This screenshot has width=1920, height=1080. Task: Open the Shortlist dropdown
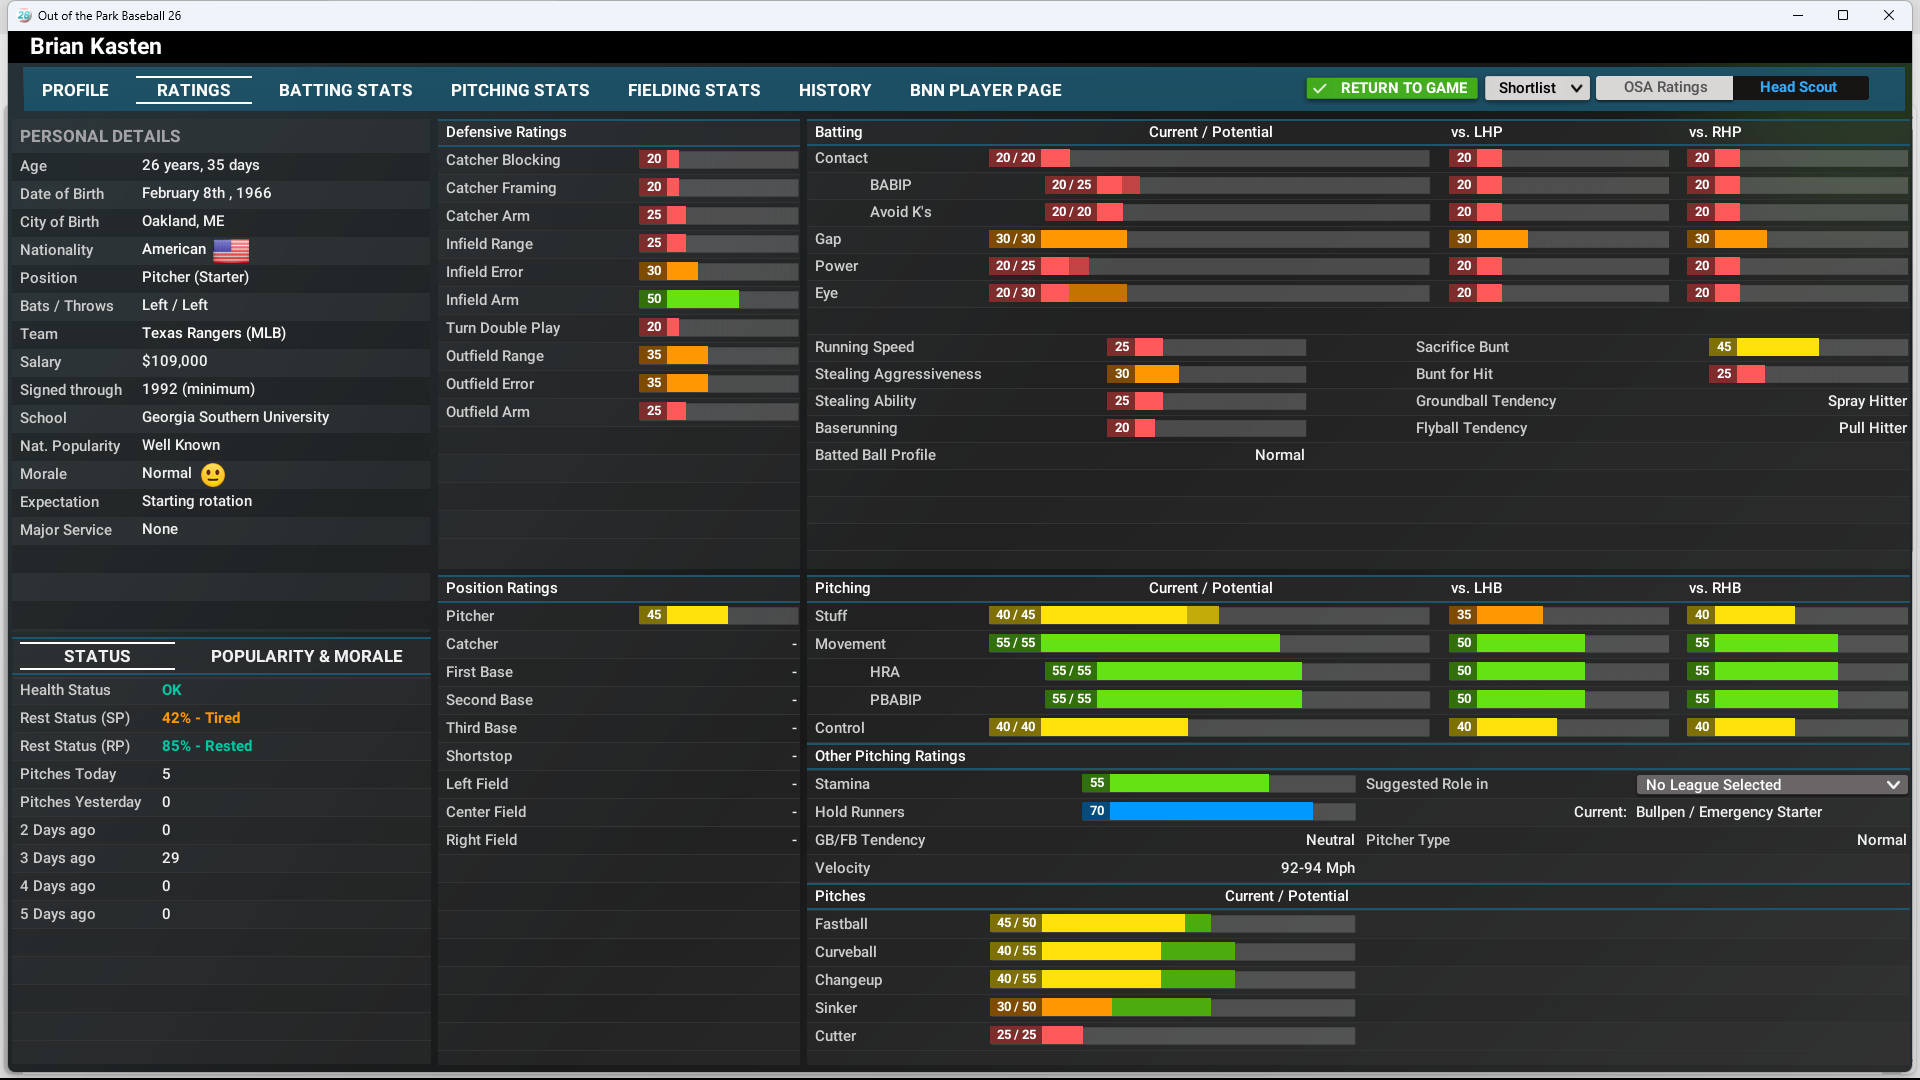(x=1537, y=88)
